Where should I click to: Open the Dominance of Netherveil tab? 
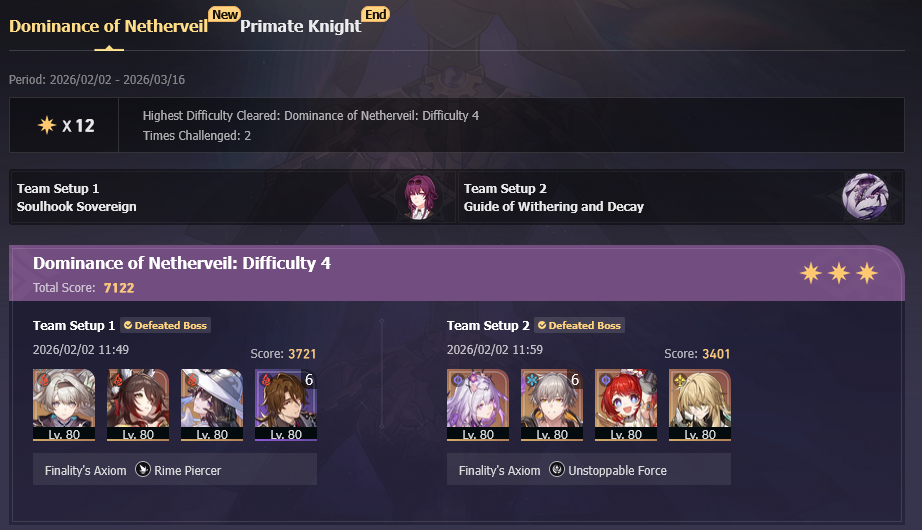point(108,26)
